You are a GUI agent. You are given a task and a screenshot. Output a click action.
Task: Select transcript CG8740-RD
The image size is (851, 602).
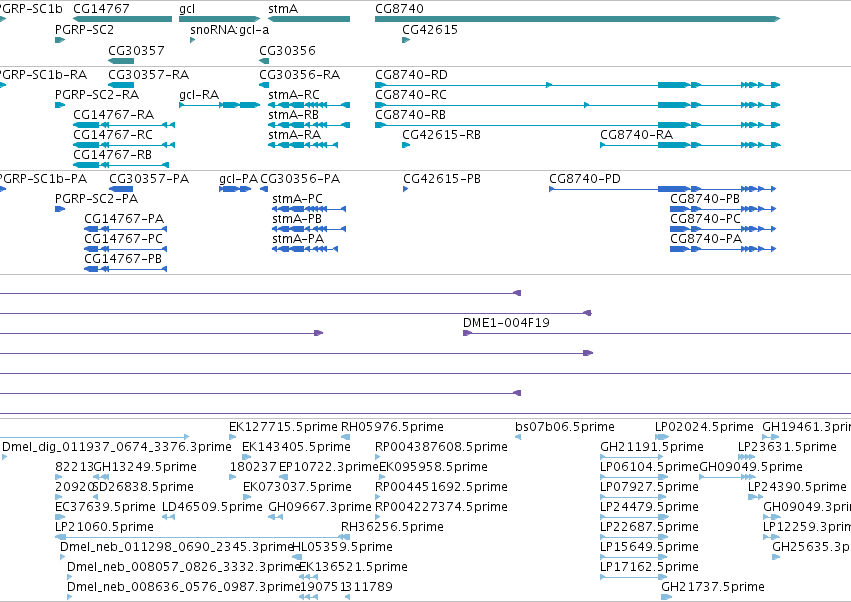[577, 85]
